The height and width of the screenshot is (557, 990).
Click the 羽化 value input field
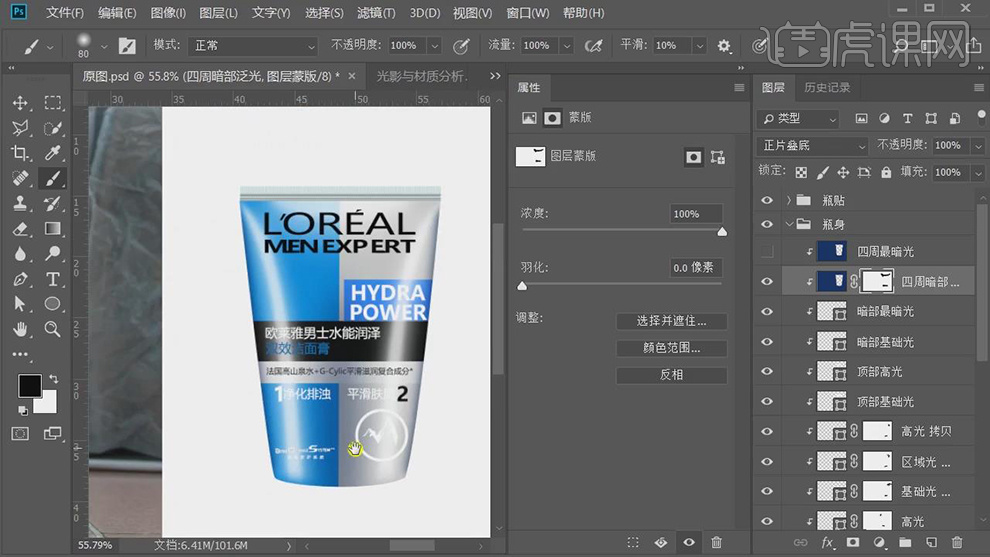coord(695,268)
